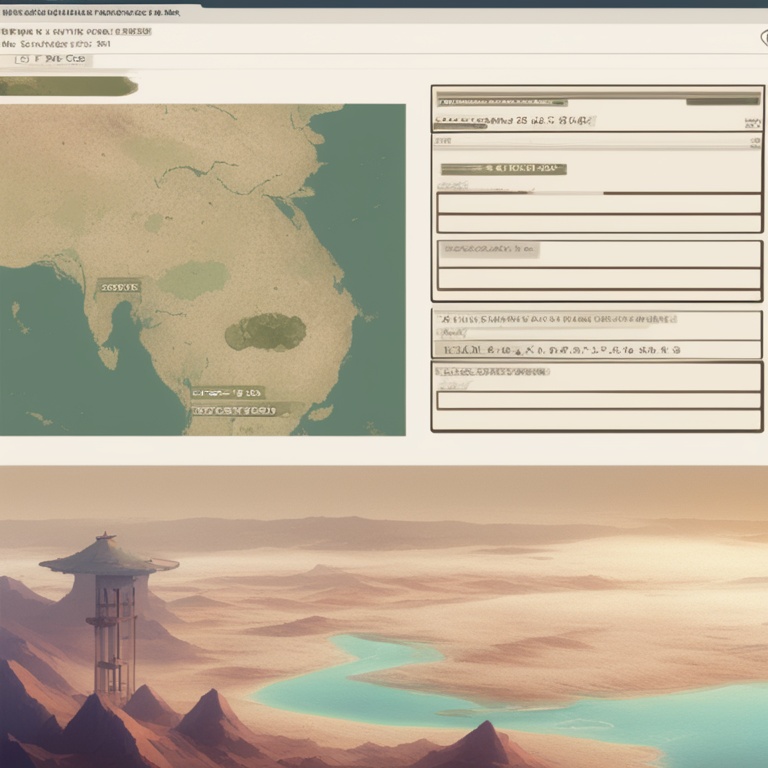Click the light green highlighted area on the map
The image size is (768, 768).
(x=193, y=279)
